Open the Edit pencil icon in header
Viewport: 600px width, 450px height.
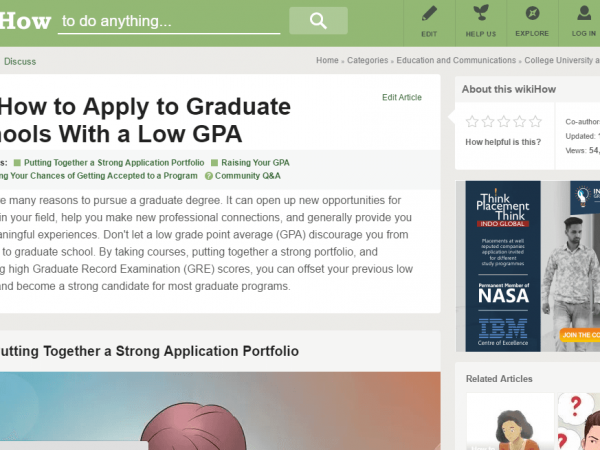click(x=429, y=14)
